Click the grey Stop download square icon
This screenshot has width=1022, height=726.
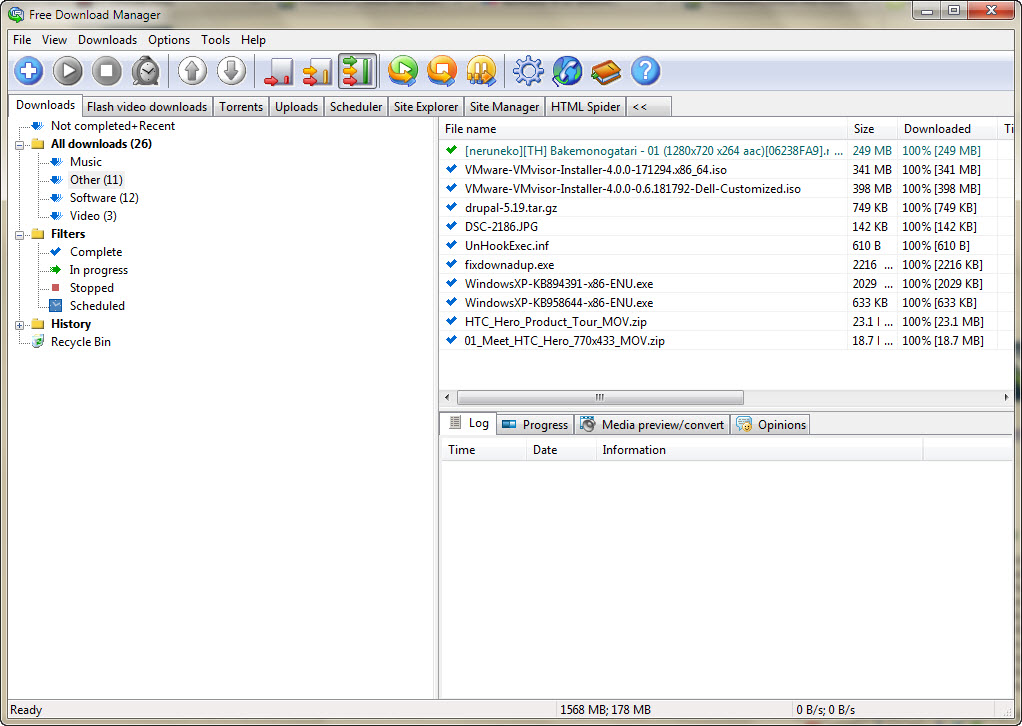[x=107, y=70]
